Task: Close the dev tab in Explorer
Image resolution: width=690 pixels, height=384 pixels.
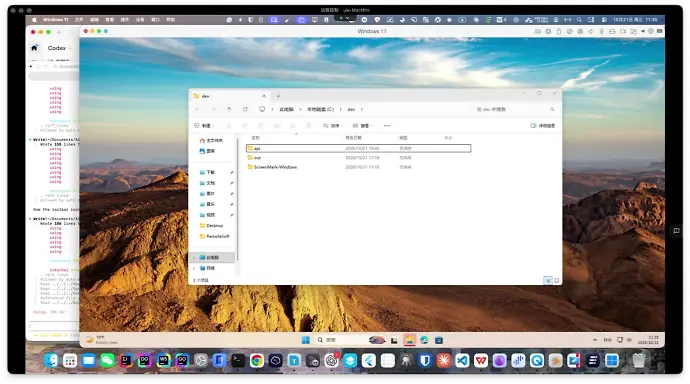Action: pos(264,96)
